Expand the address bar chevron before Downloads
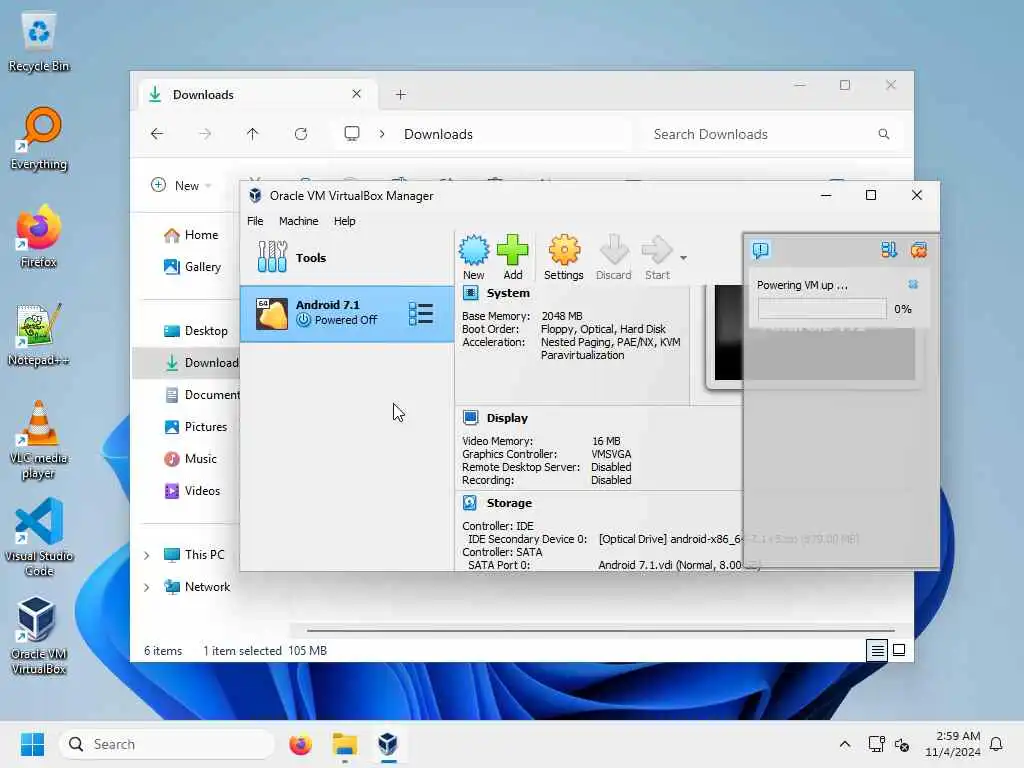1024x768 pixels. [x=382, y=134]
